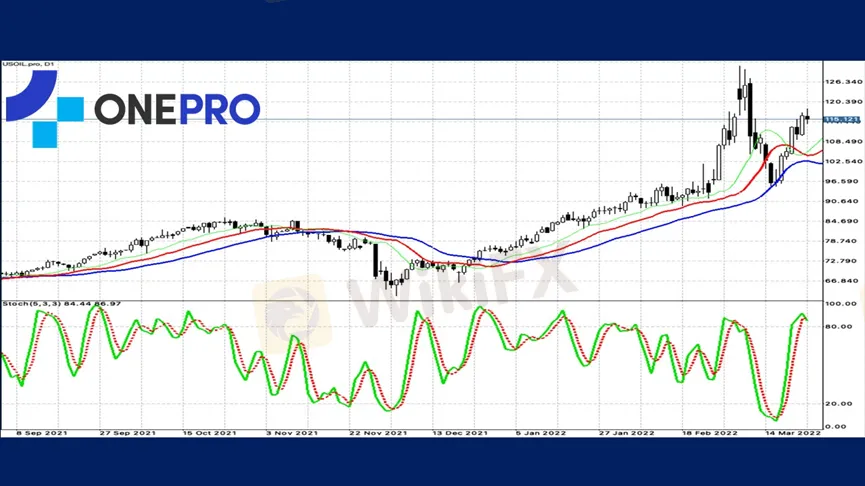Click the 120.390 price axis label
Image resolution: width=865 pixels, height=486 pixels.
[x=843, y=102]
